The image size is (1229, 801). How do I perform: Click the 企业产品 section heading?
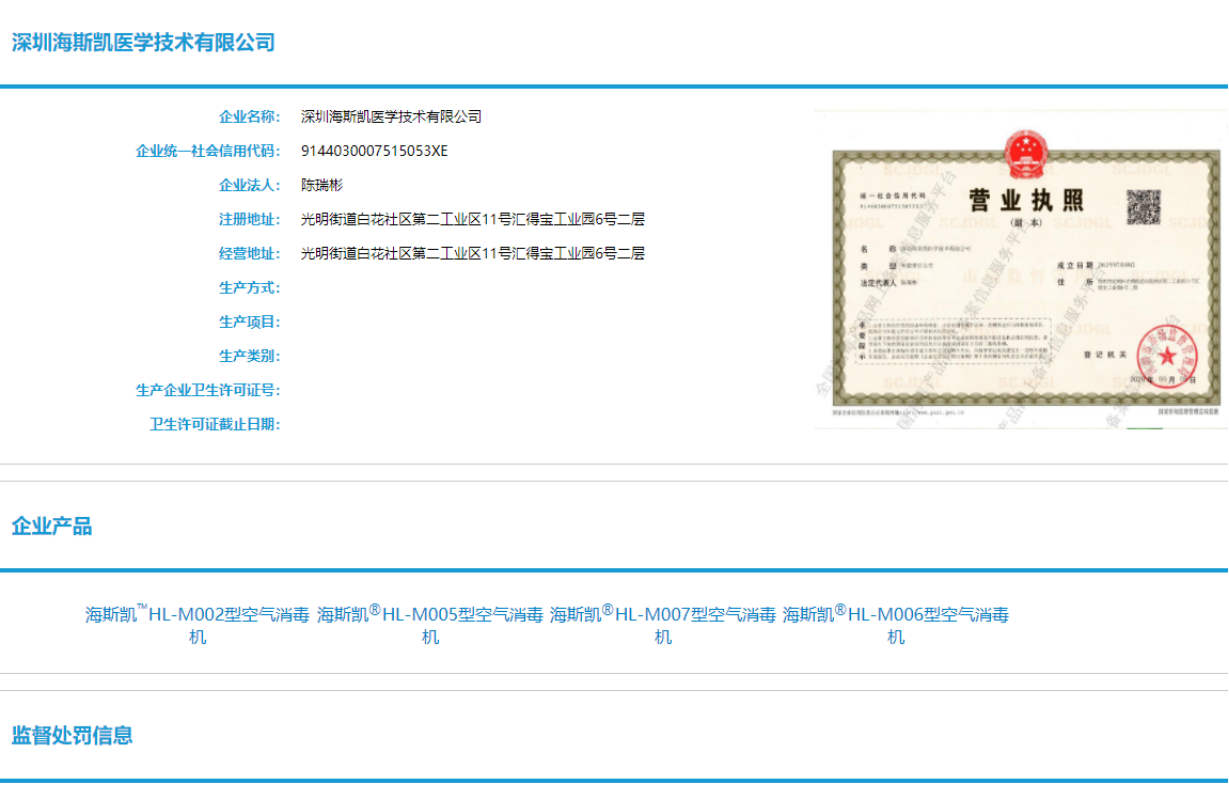click(x=52, y=526)
